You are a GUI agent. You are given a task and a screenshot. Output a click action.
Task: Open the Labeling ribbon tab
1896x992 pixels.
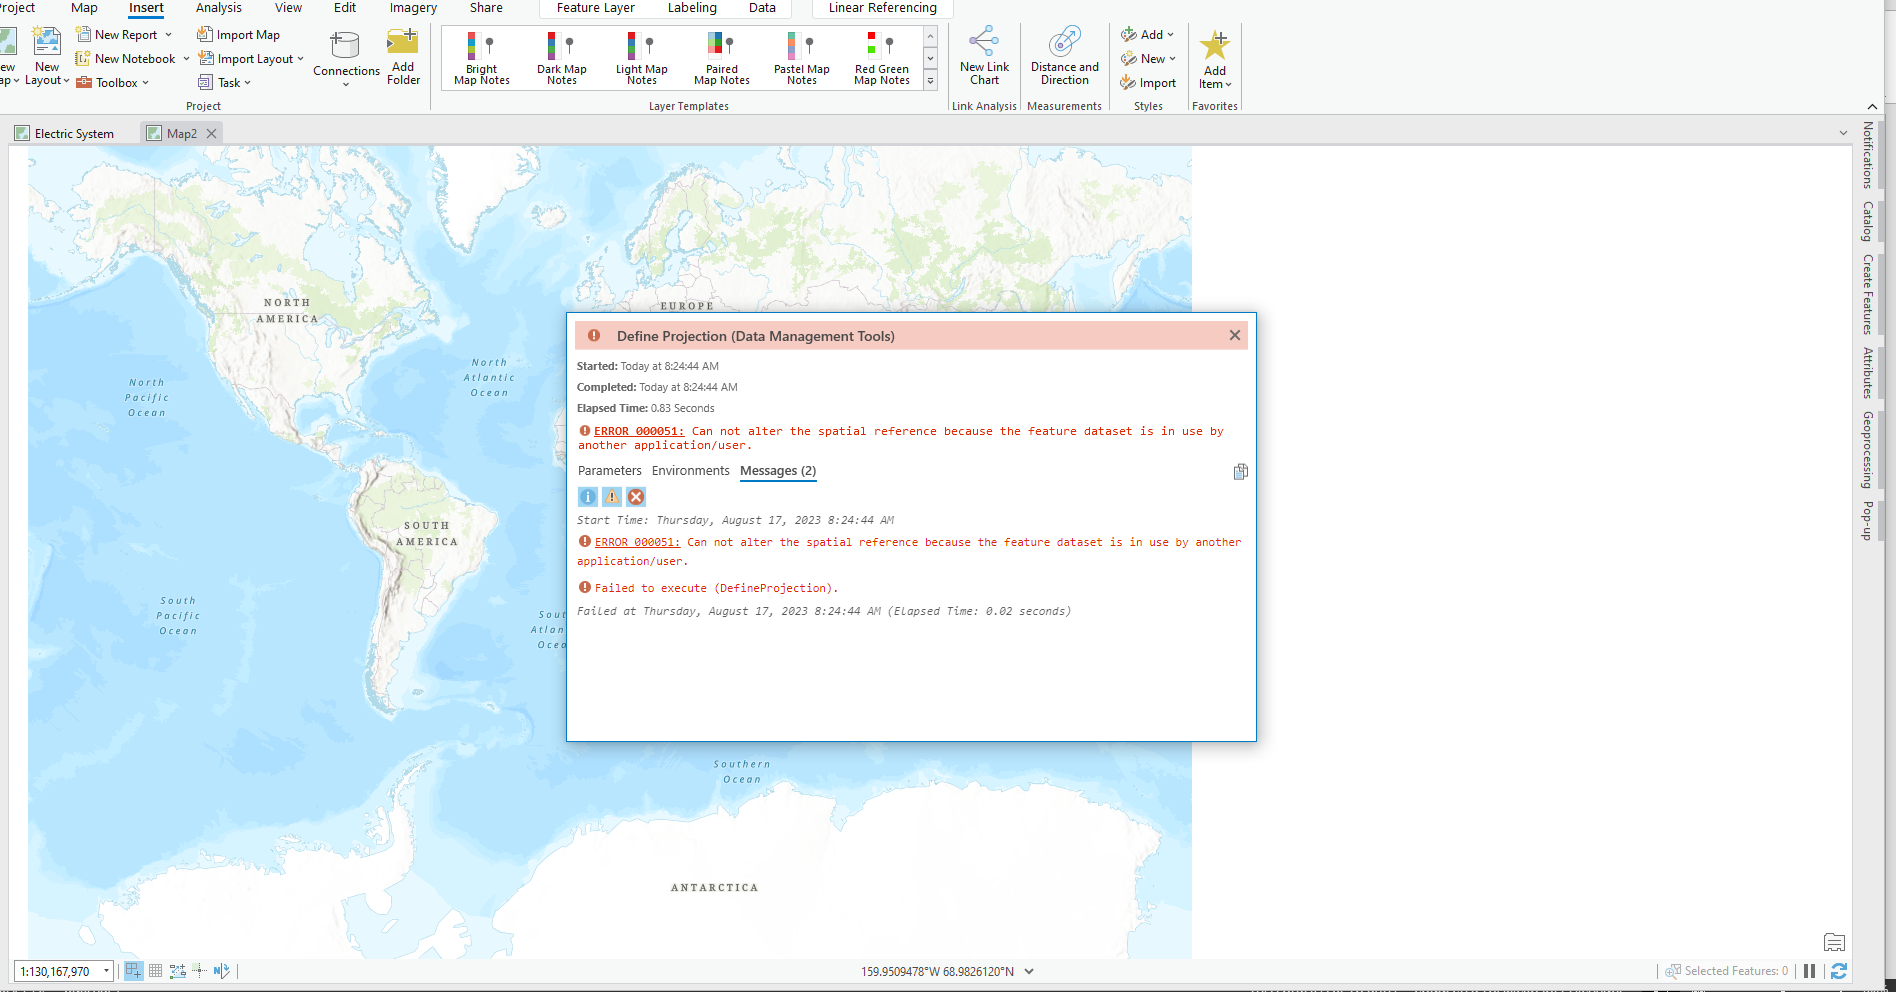click(692, 8)
